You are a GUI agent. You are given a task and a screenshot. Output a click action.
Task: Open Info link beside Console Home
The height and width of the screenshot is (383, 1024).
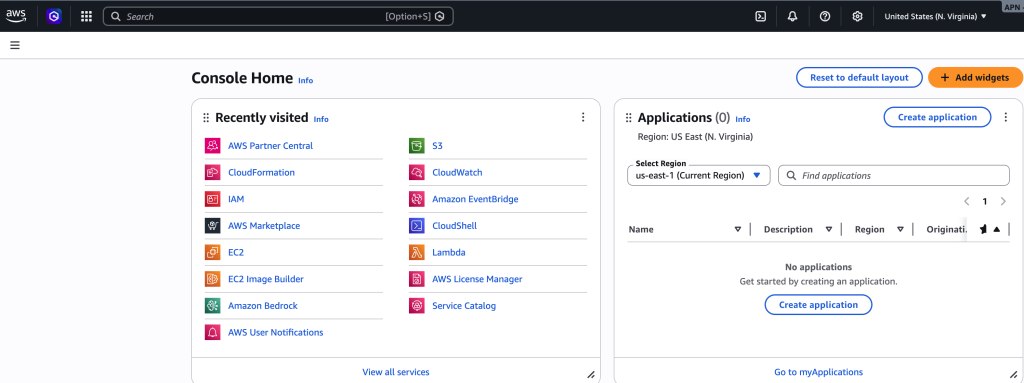point(306,80)
